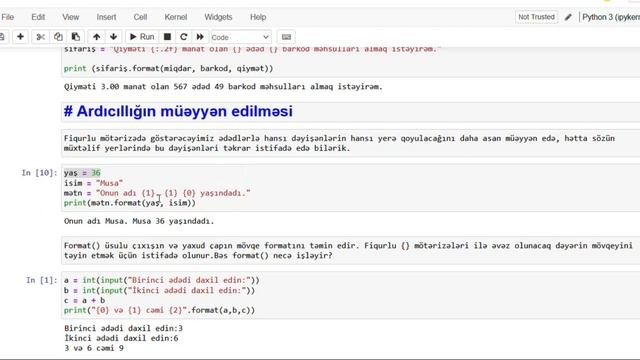Paste cells below icon
This screenshot has height=360, width=640.
[76, 37]
